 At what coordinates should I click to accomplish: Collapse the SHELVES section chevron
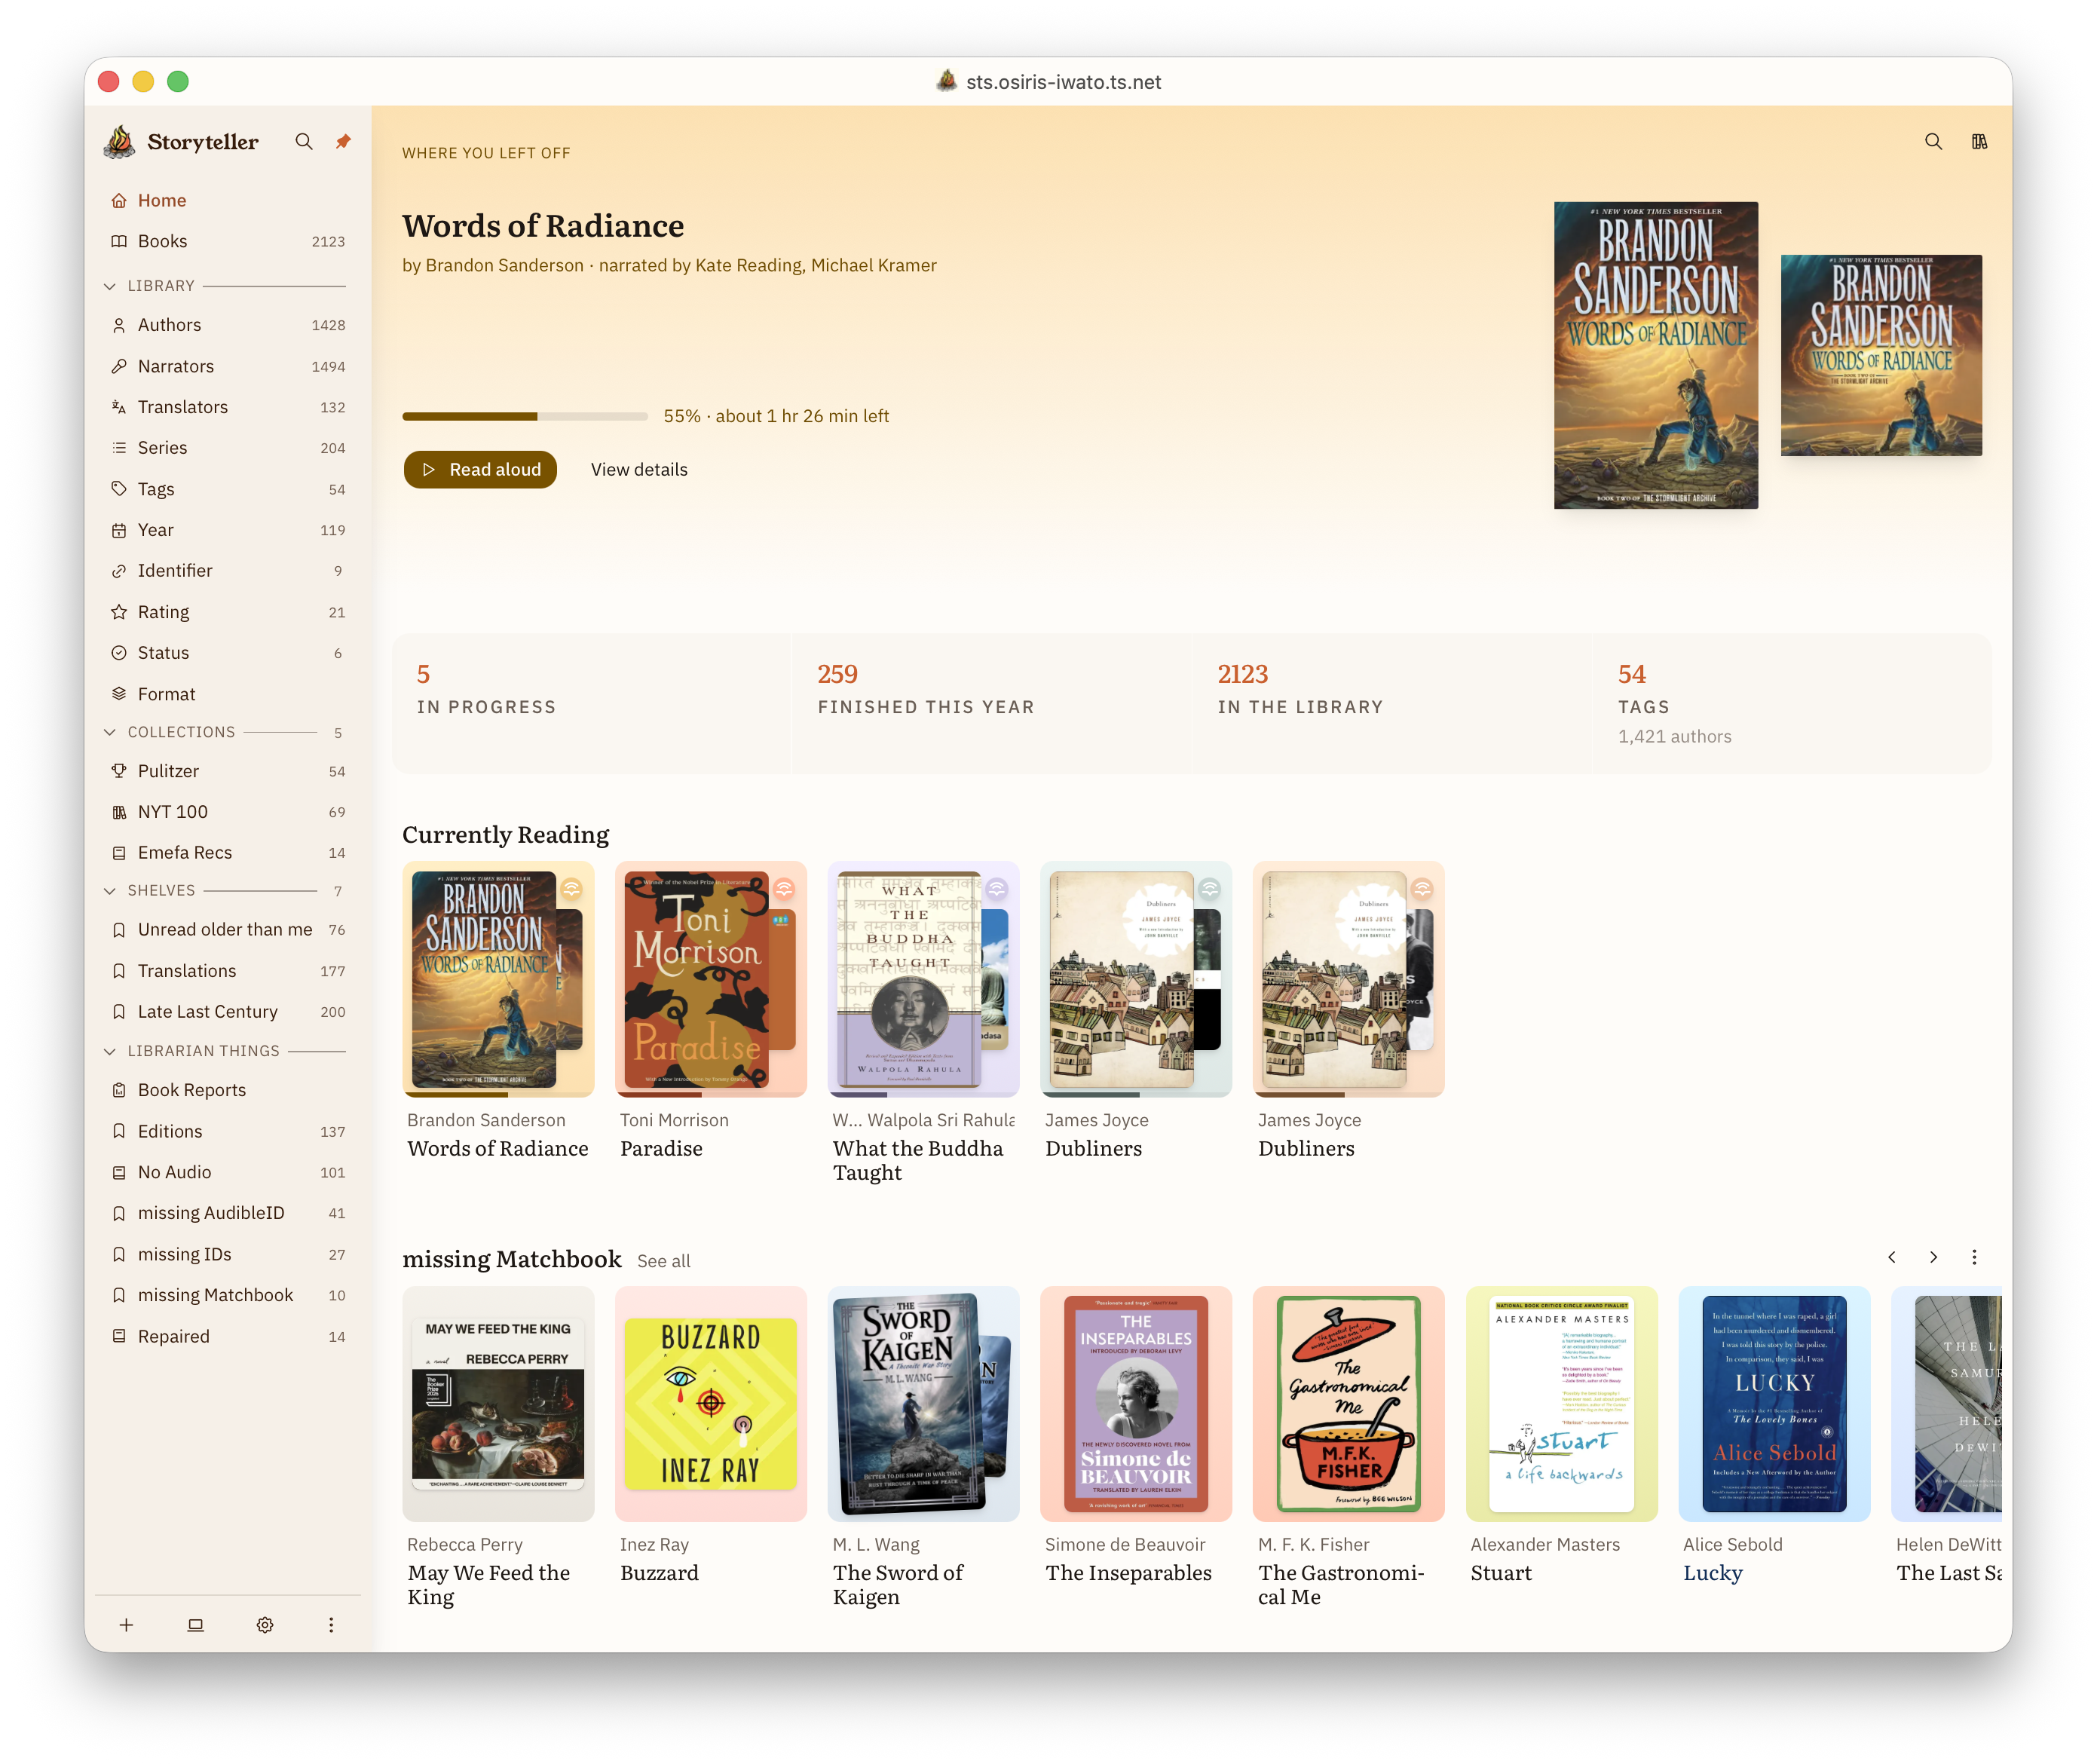[110, 890]
